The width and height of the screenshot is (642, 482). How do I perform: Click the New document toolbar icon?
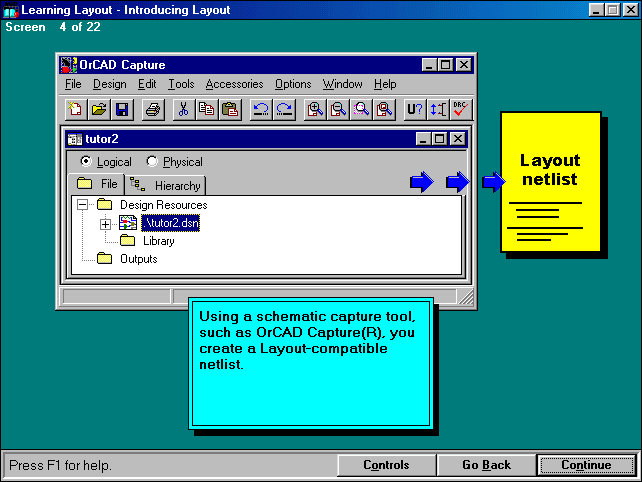point(76,110)
